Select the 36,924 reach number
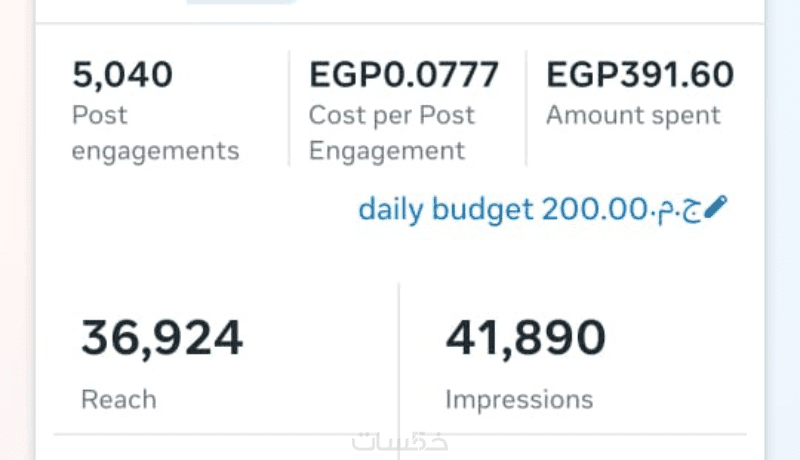This screenshot has width=800, height=460. click(x=161, y=338)
